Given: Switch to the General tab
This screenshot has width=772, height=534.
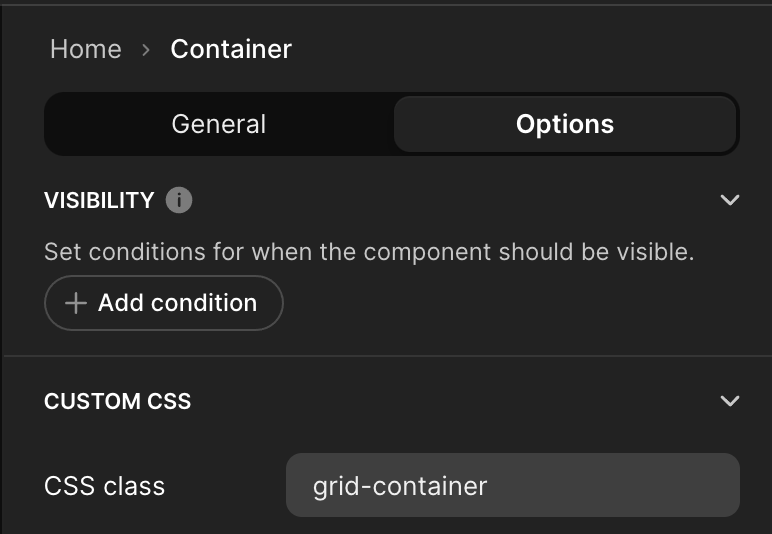Looking at the screenshot, I should (x=219, y=124).
